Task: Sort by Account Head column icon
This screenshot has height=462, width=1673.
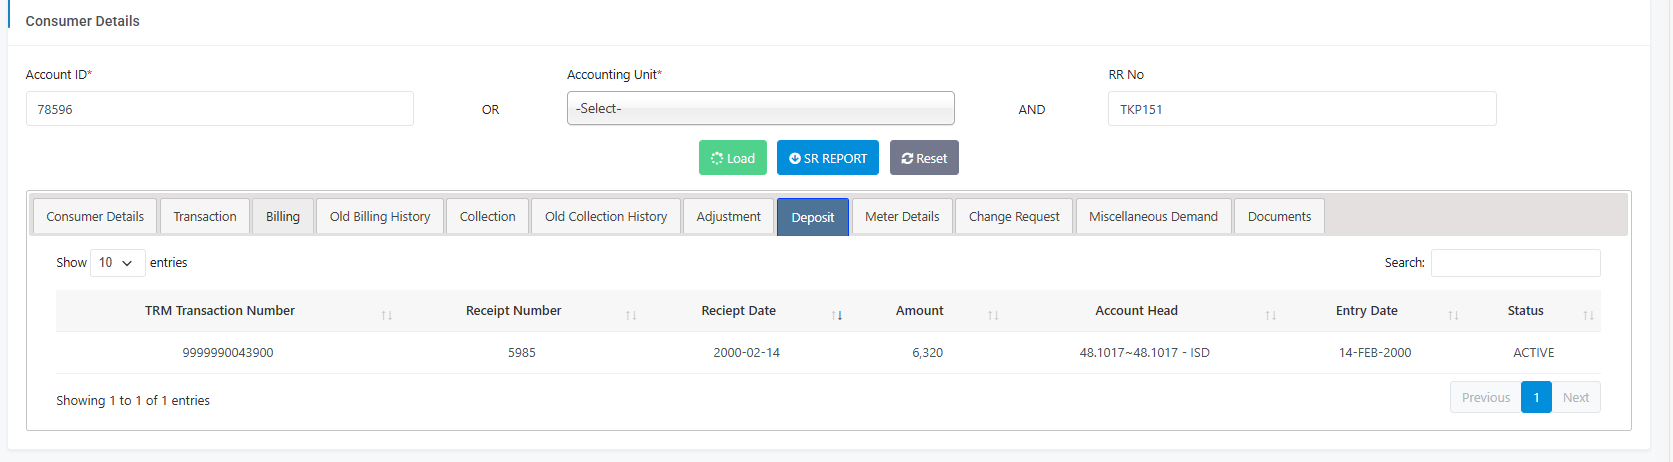Action: (x=1270, y=315)
